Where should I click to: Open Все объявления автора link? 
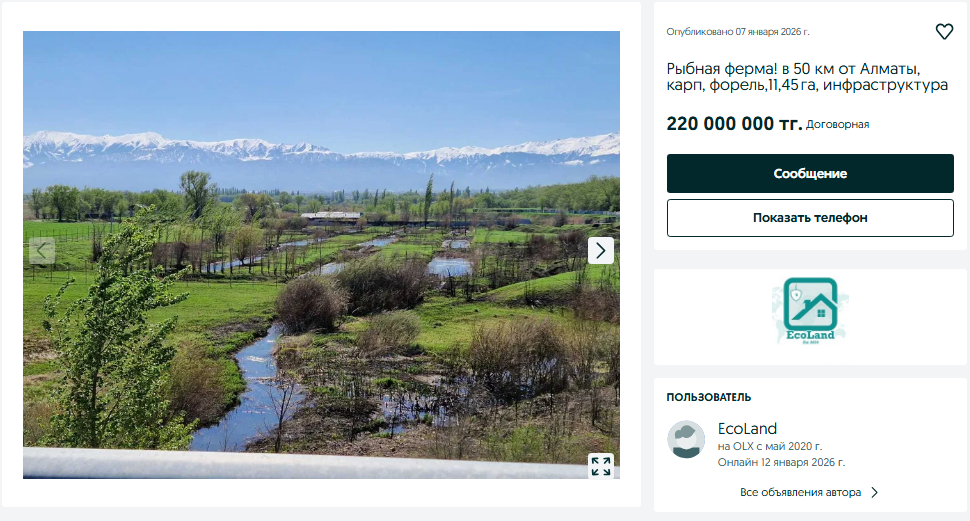tap(801, 492)
